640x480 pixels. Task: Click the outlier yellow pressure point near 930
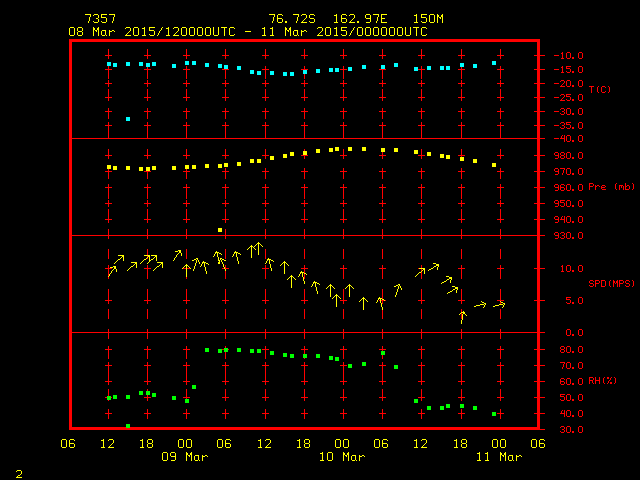(220, 230)
